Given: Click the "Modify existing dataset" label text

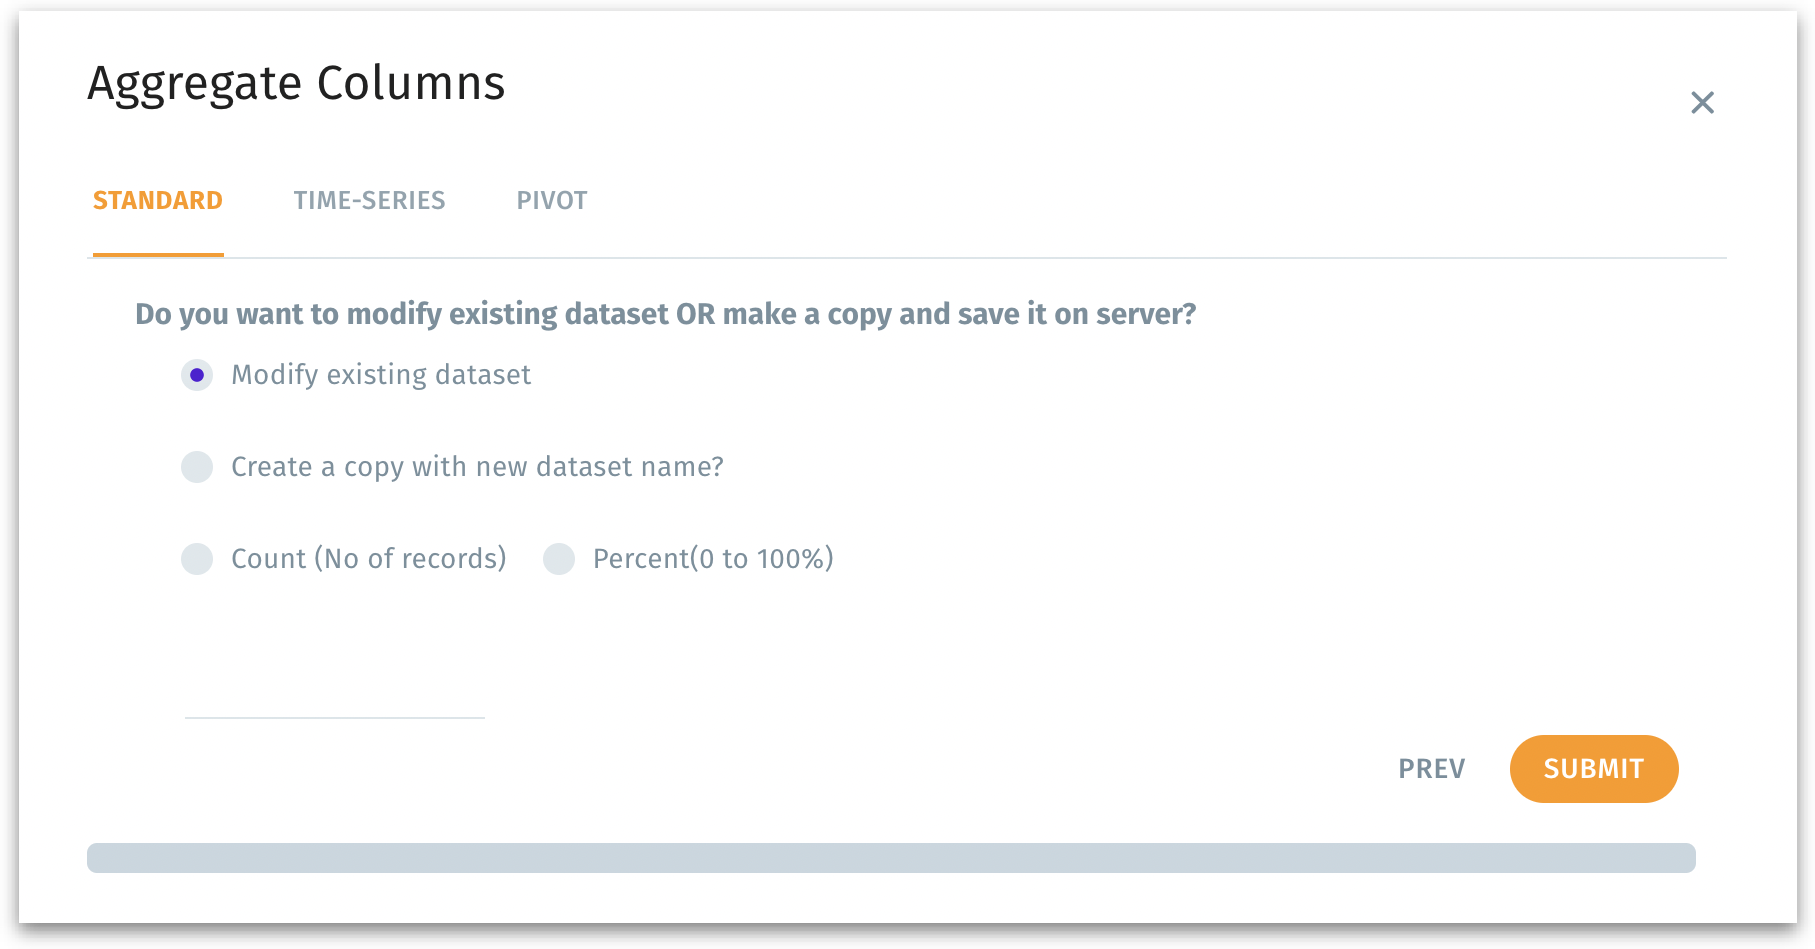Looking at the screenshot, I should (381, 375).
